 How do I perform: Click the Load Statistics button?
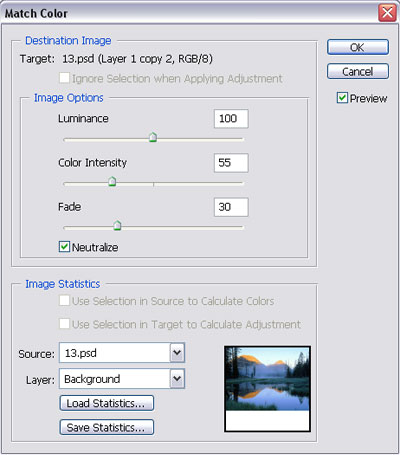point(107,403)
